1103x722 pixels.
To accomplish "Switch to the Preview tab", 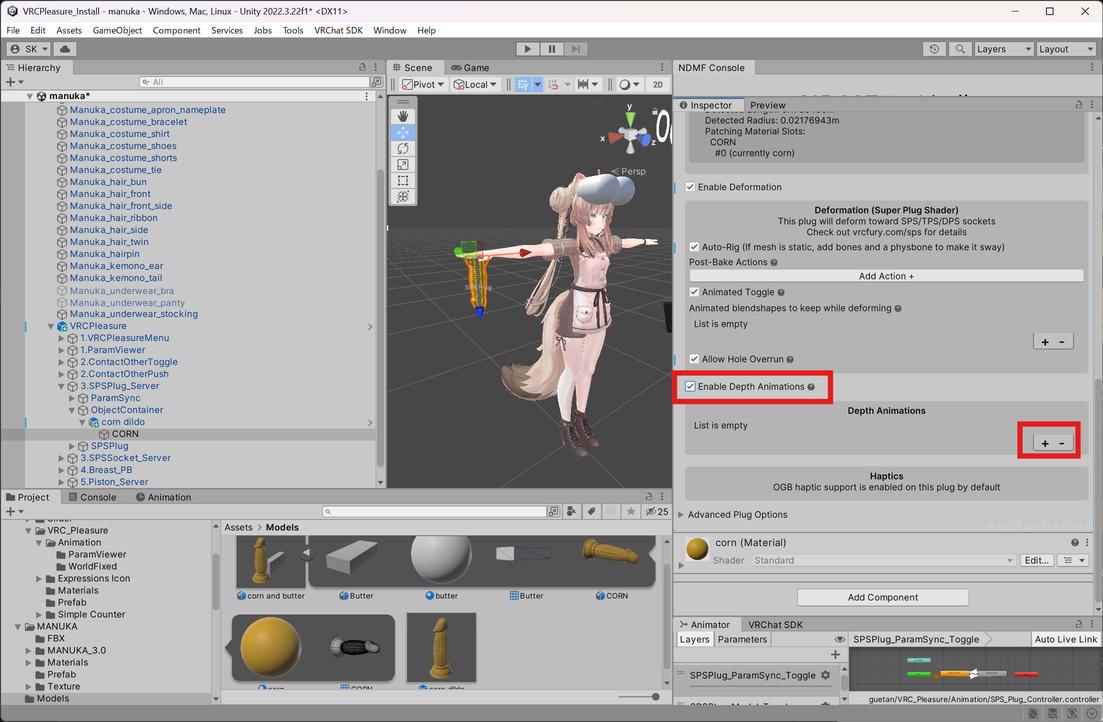I will coord(767,105).
